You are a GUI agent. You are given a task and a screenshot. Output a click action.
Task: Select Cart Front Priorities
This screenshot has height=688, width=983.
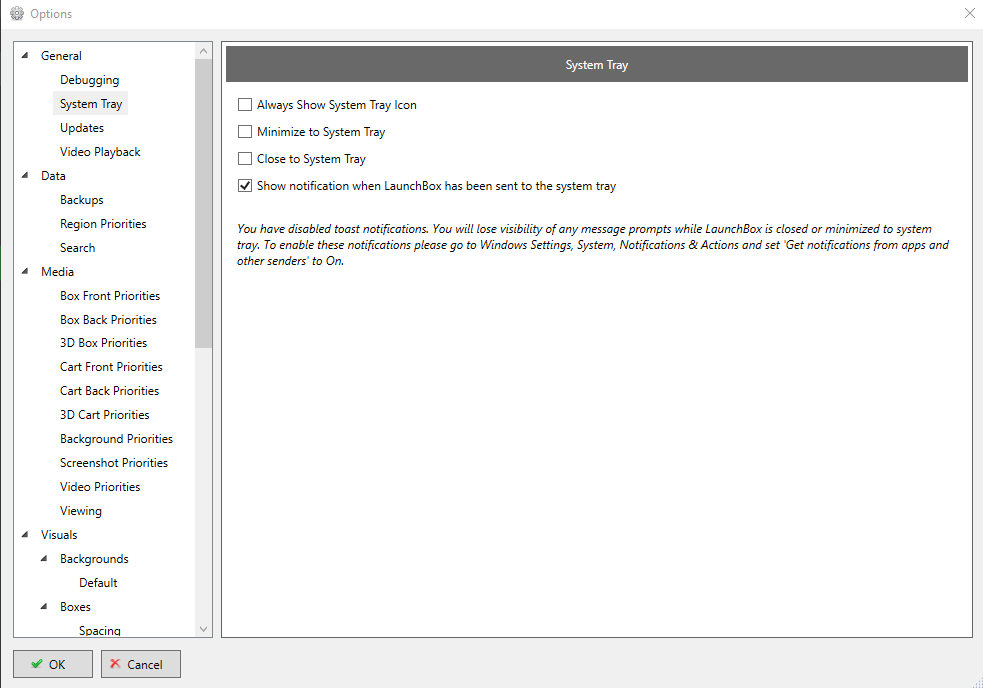pyautogui.click(x=112, y=367)
